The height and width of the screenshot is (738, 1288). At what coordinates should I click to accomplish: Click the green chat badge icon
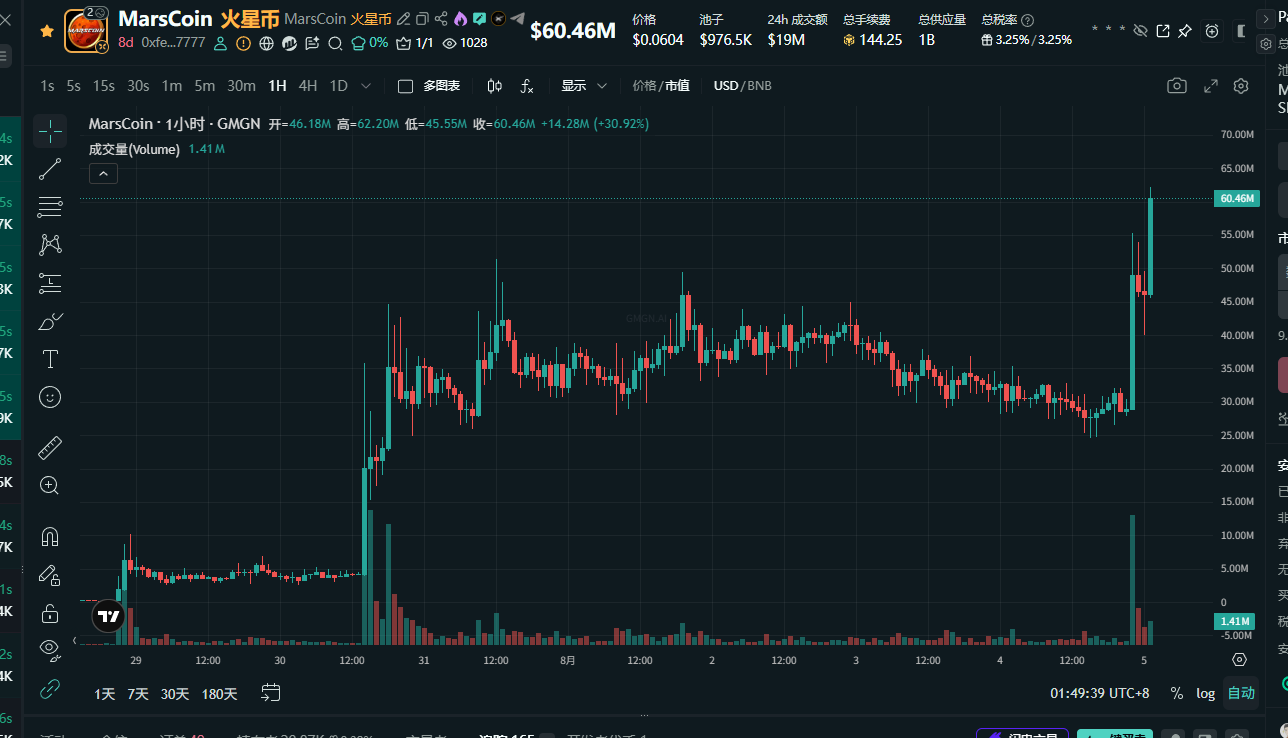pyautogui.click(x=479, y=19)
